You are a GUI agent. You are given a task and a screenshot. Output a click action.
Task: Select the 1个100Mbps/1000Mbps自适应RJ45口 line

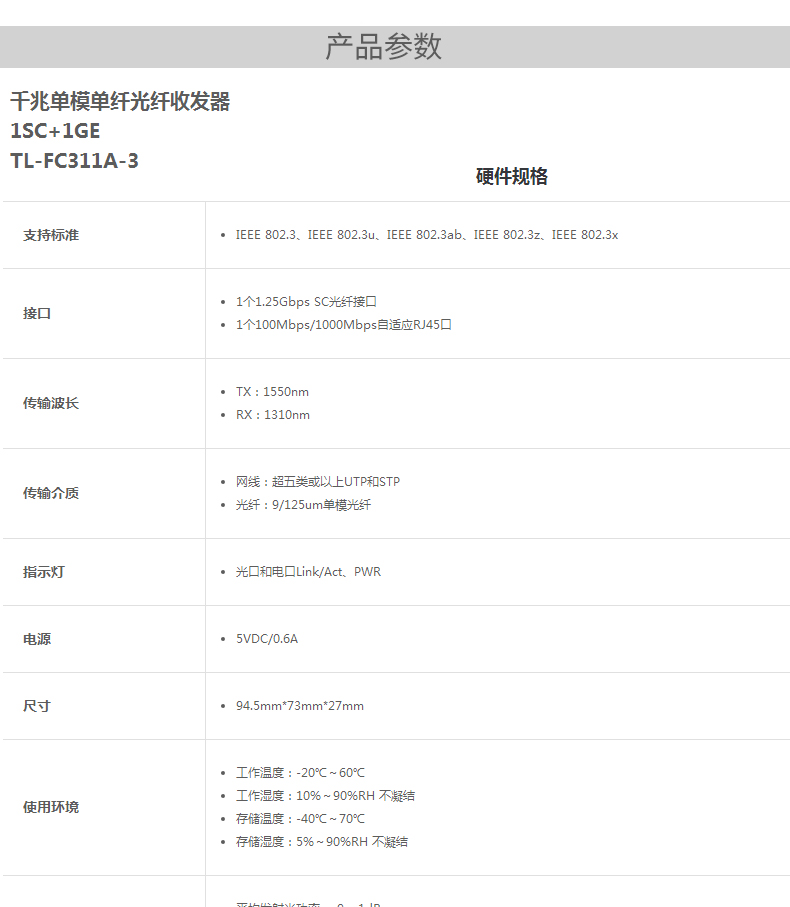(344, 325)
